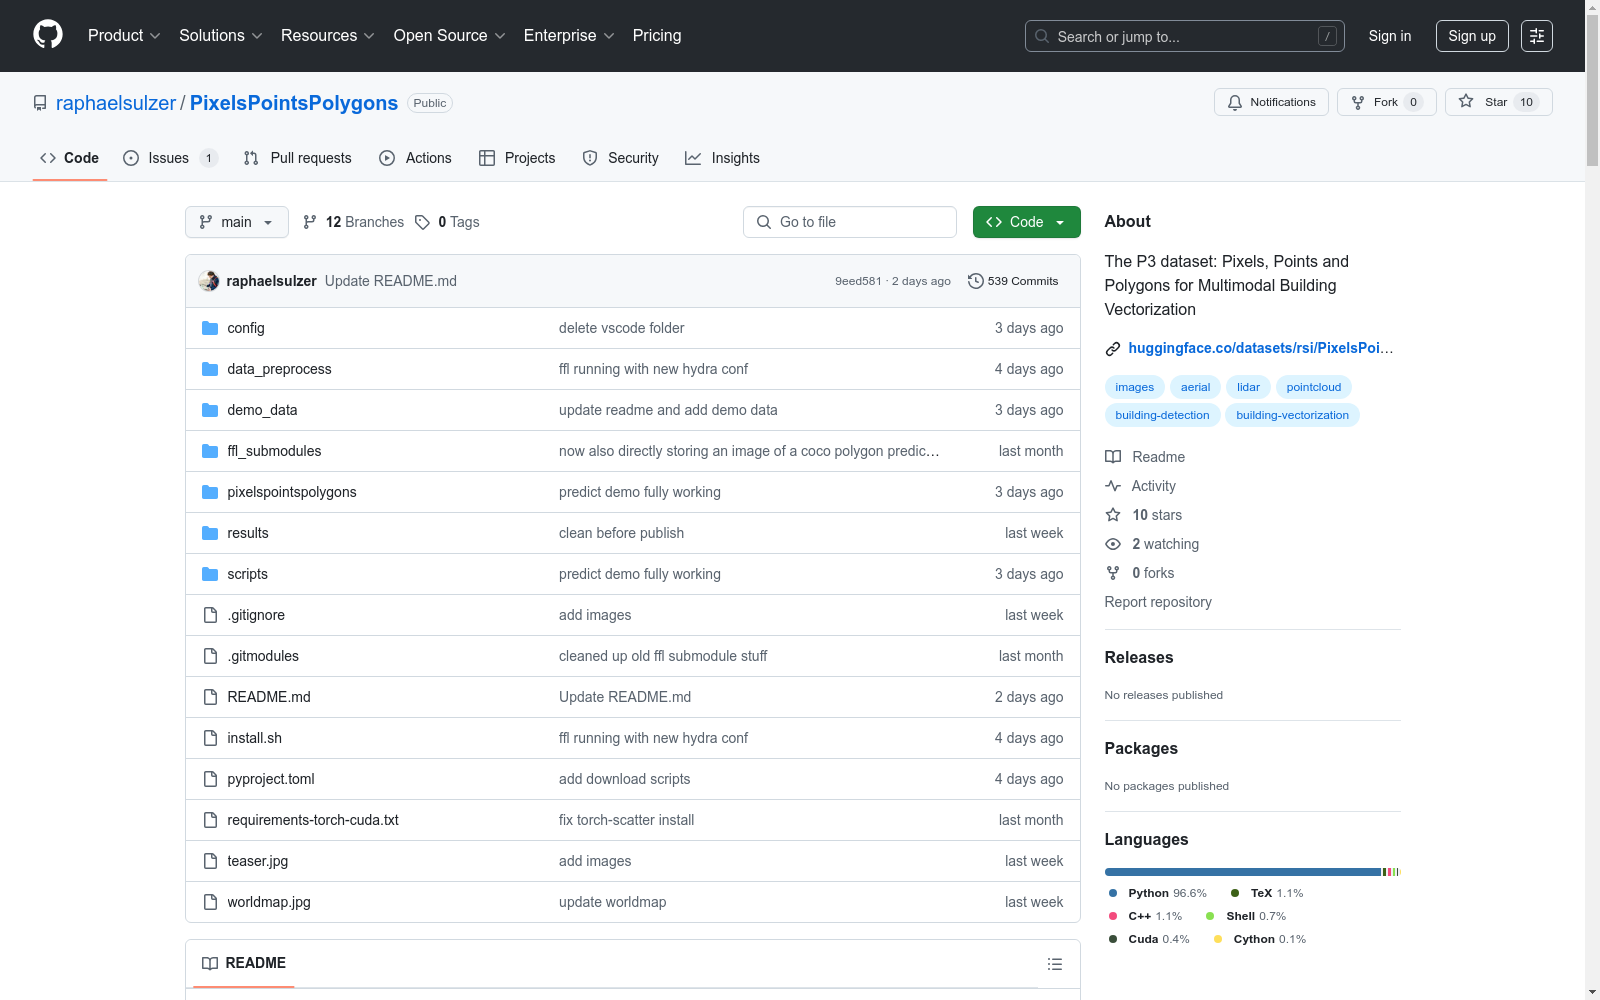
Task: Expand the Open Source menu
Action: (450, 36)
